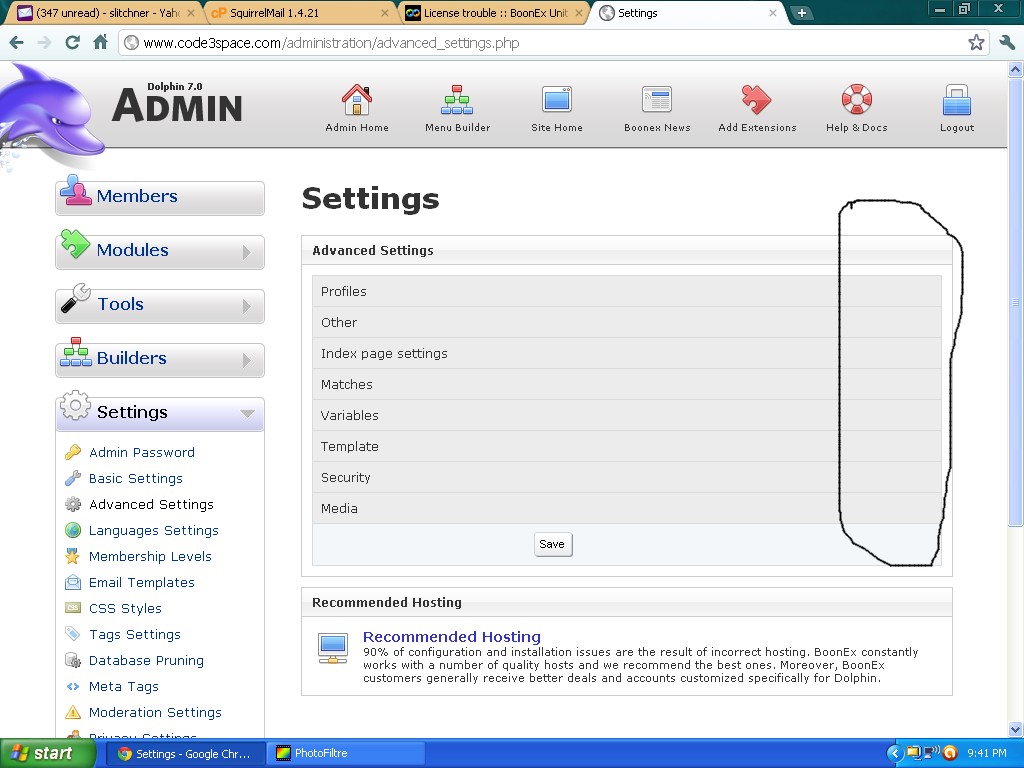1024x768 pixels.
Task: Click the Save button
Action: (x=552, y=544)
